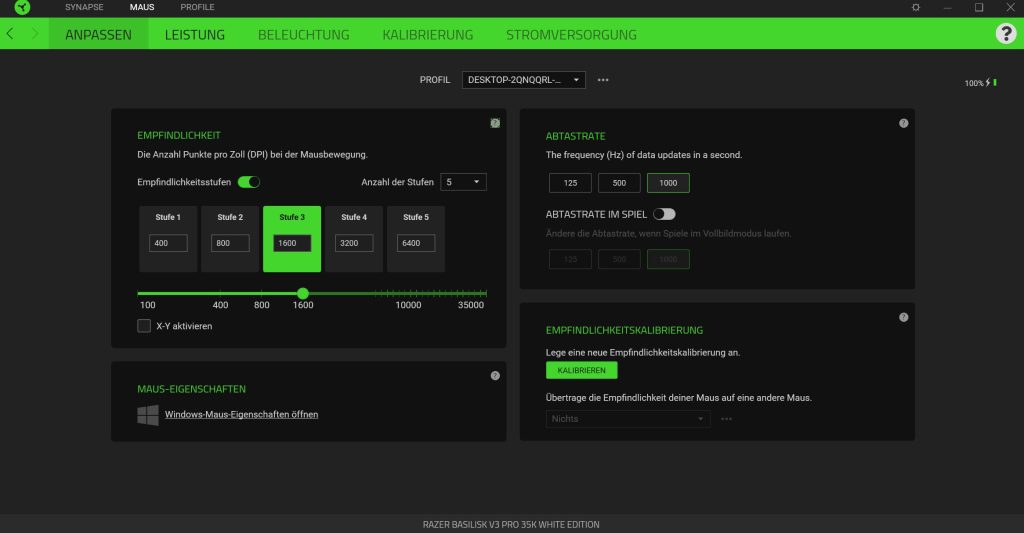Viewport: 1024px width, 533px height.
Task: Toggle Empfindlichkeitsstufen switch
Action: point(249,182)
